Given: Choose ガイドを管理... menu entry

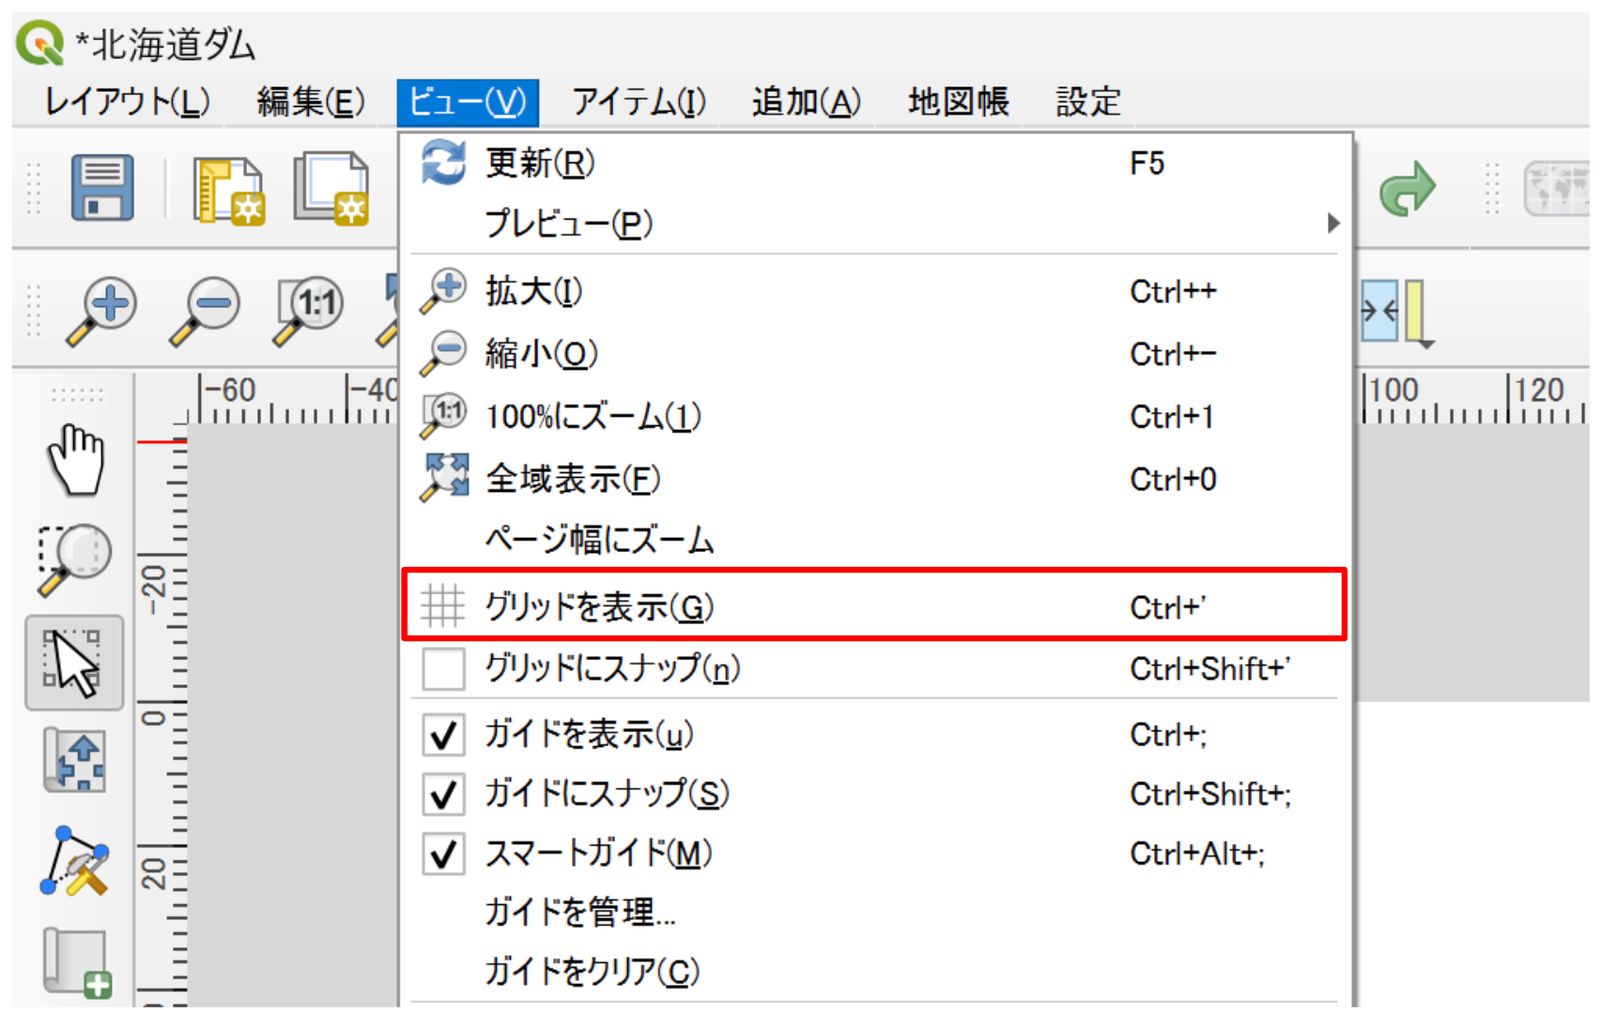Looking at the screenshot, I should 875,912.
